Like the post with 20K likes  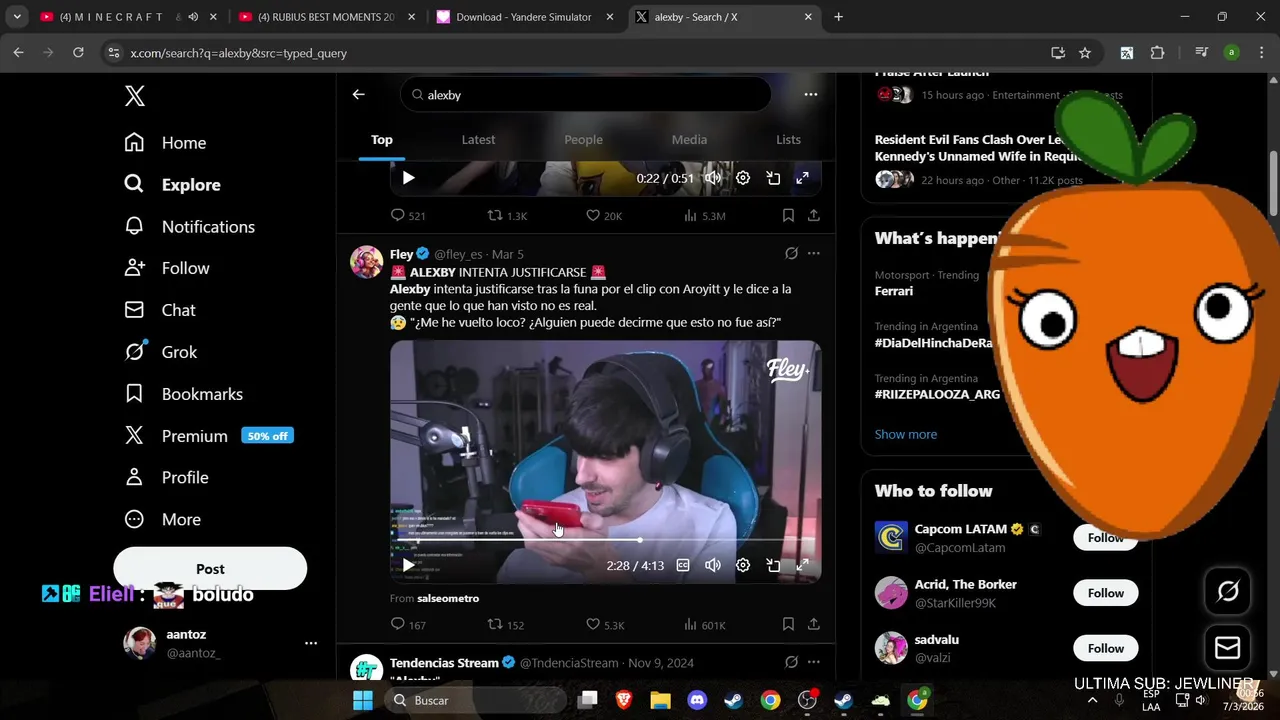(x=604, y=216)
